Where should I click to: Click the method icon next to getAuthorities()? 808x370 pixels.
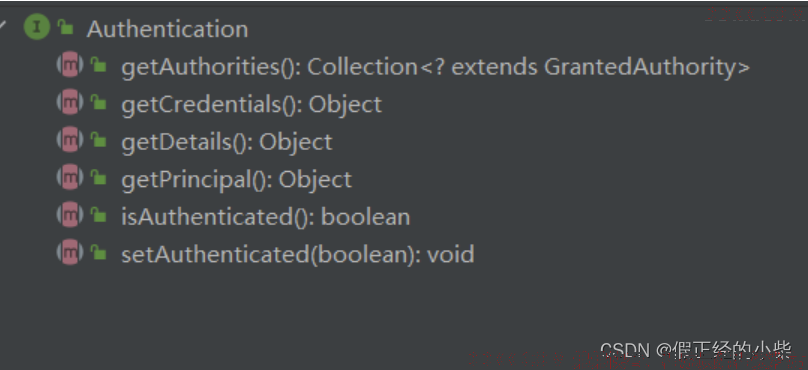pos(70,65)
